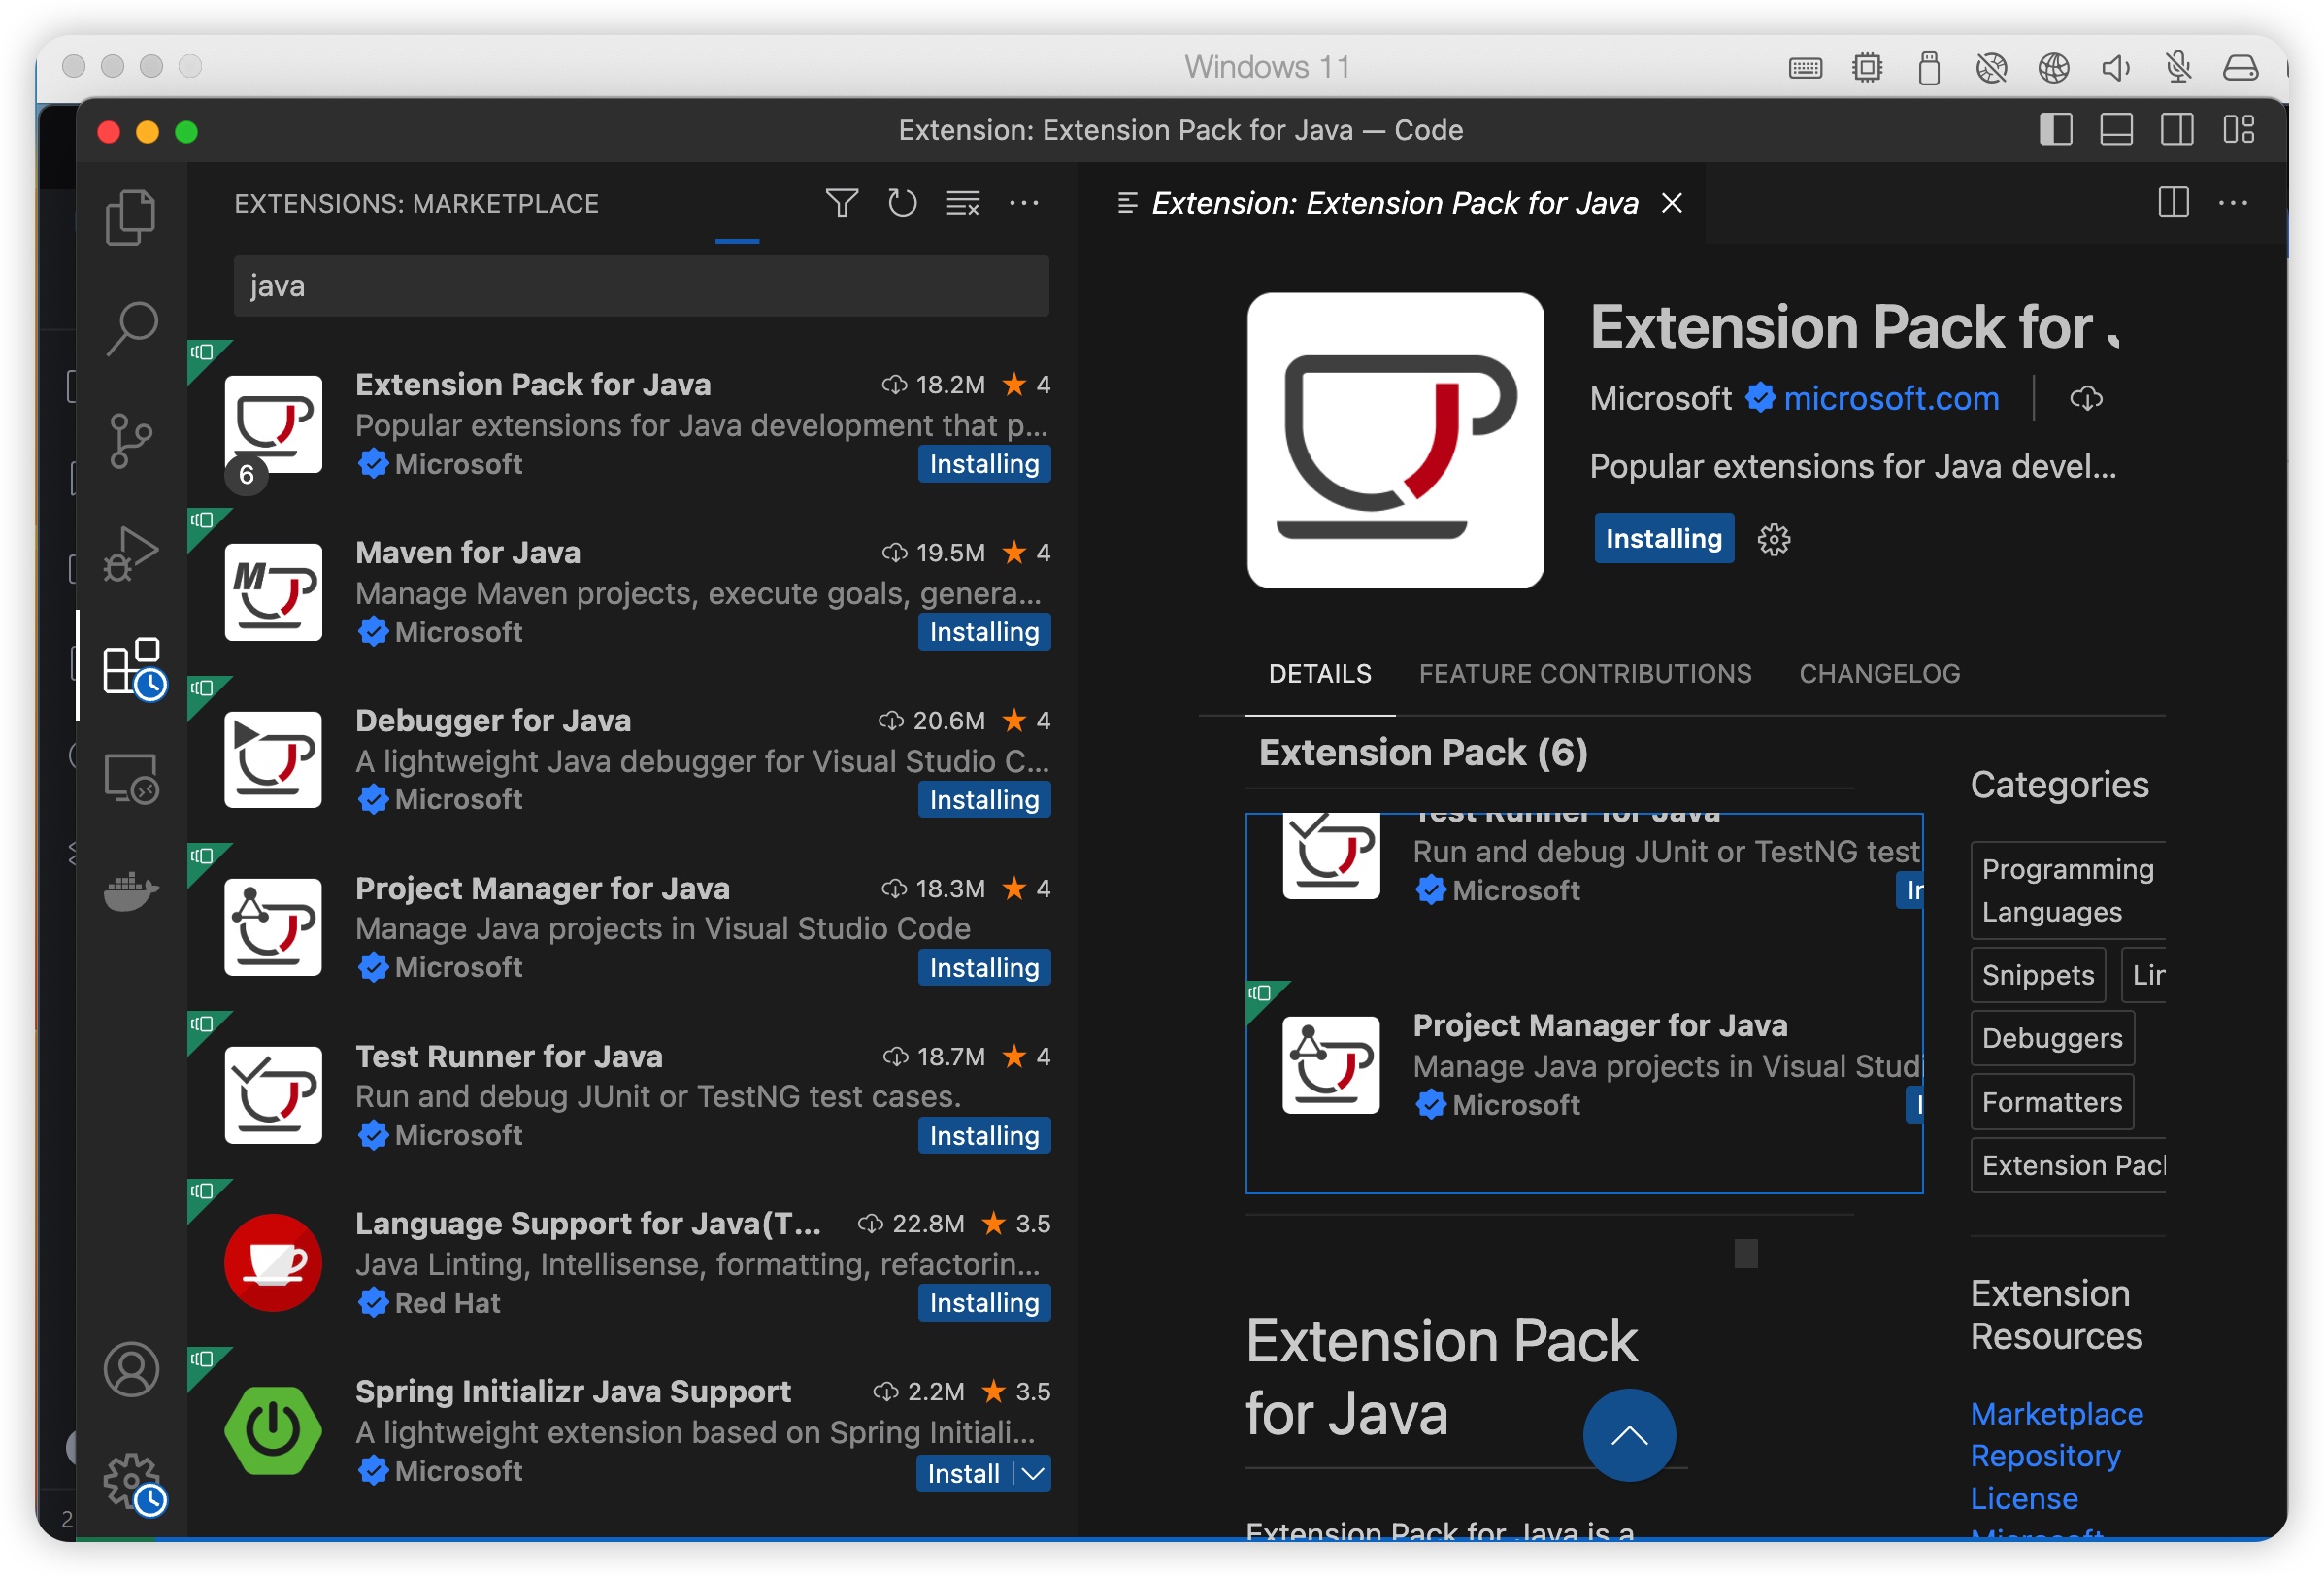Open the Run and Debug view

point(131,553)
